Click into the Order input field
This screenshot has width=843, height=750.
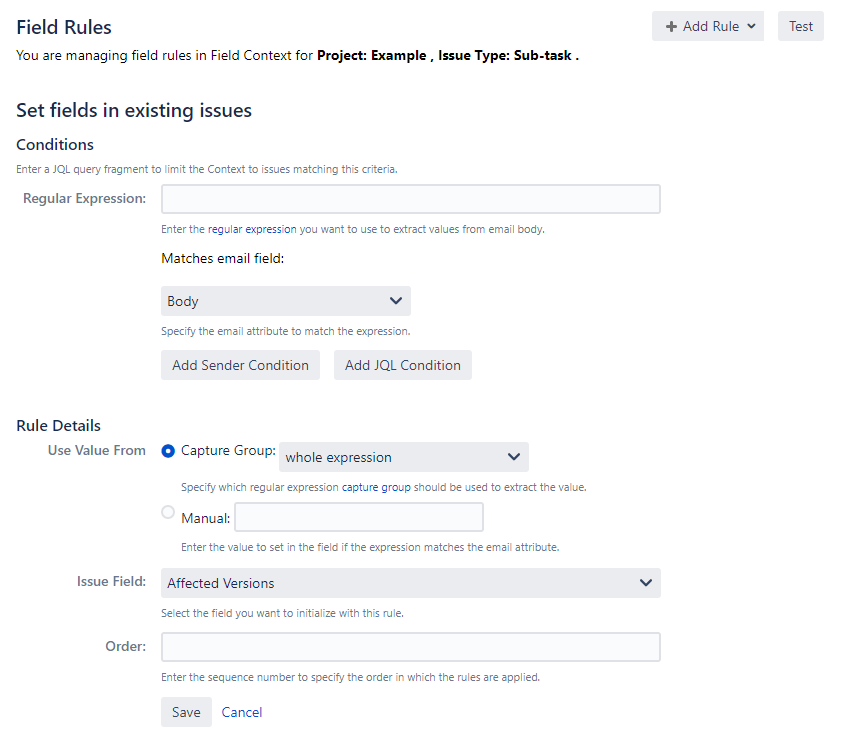(x=411, y=647)
